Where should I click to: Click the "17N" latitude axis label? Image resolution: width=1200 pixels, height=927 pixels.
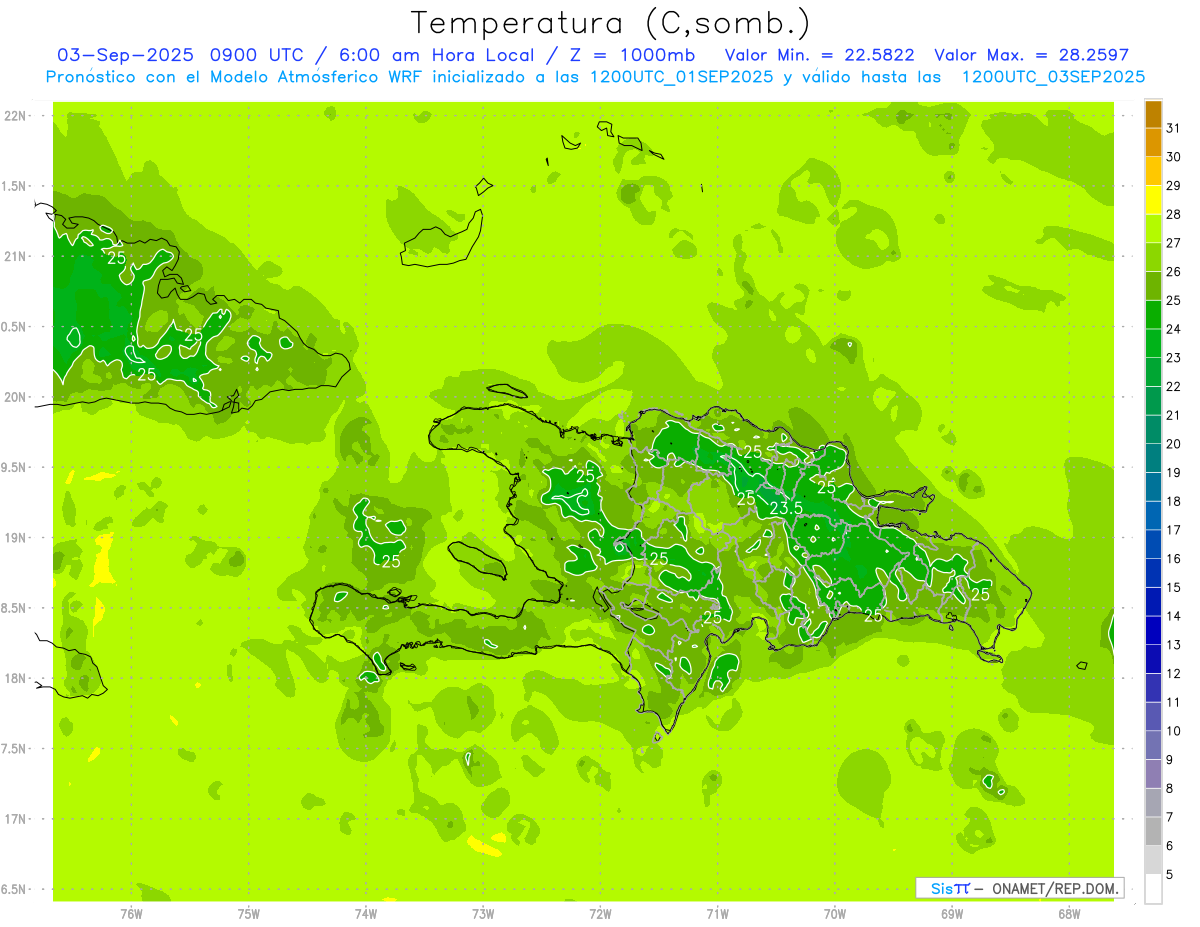point(15,820)
